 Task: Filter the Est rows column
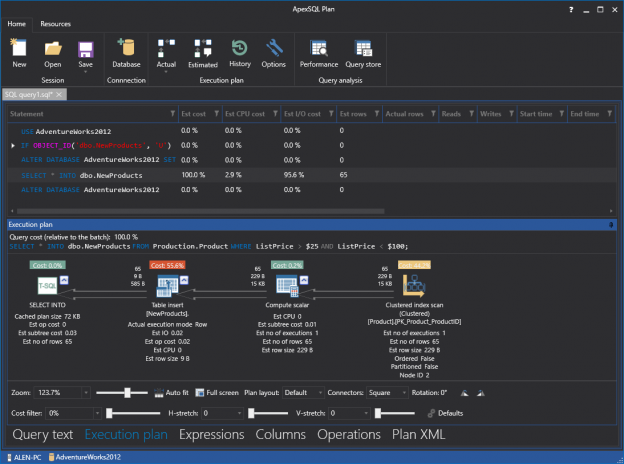pyautogui.click(x=377, y=114)
